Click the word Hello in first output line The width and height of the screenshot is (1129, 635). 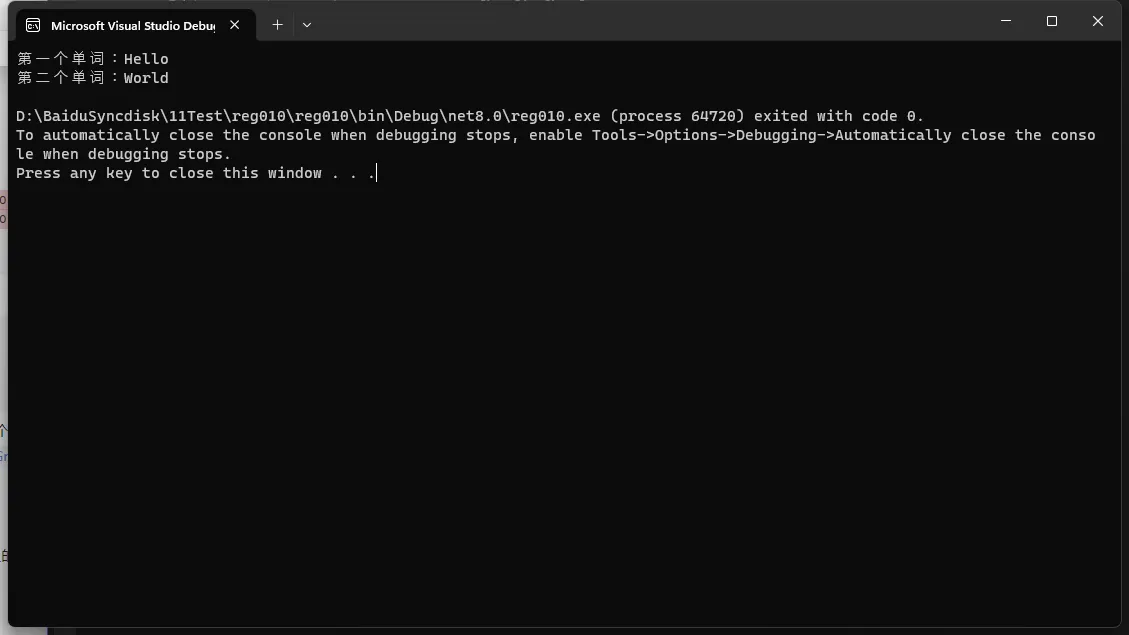tap(146, 59)
